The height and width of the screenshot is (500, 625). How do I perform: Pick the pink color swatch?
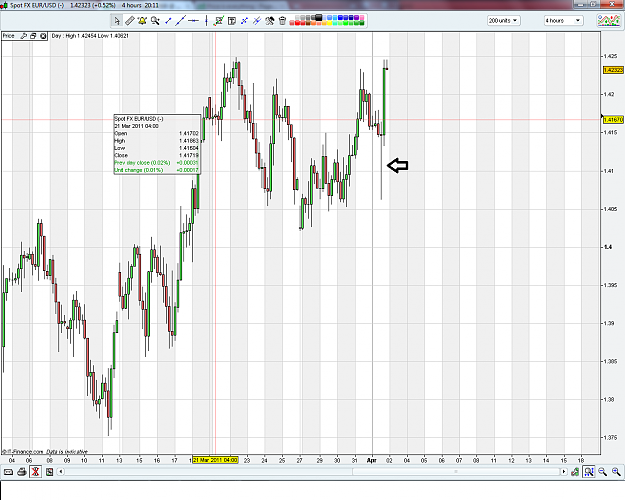click(362, 18)
